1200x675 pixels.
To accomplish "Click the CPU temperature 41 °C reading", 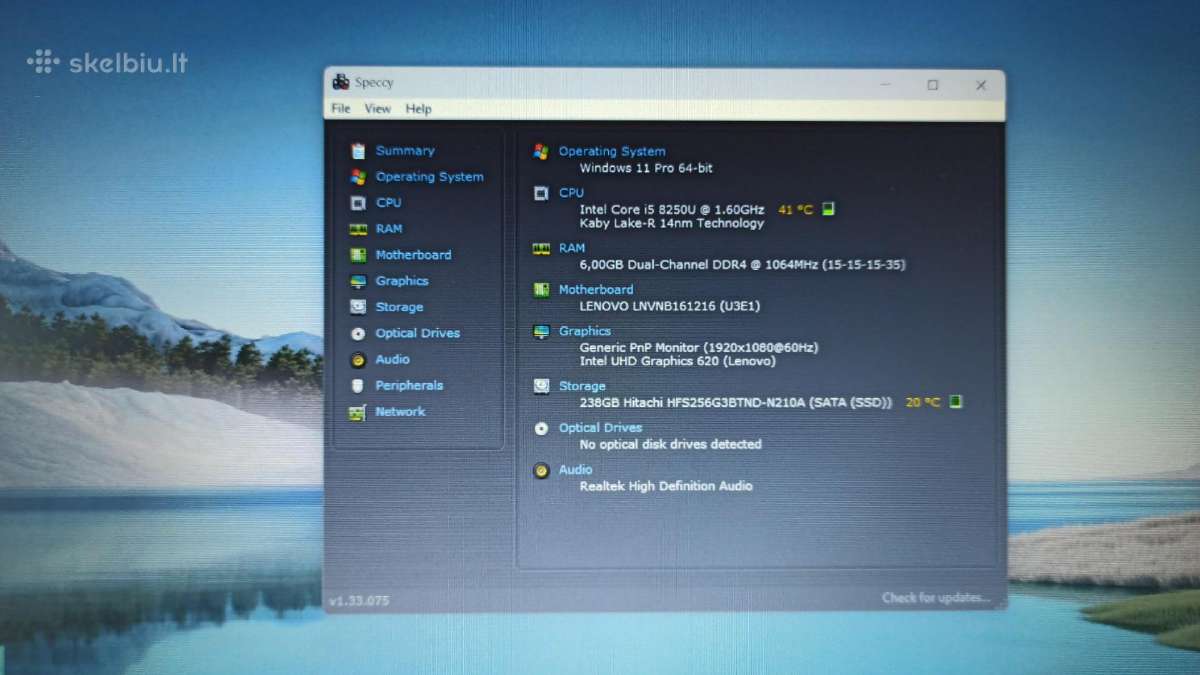I will pos(796,209).
